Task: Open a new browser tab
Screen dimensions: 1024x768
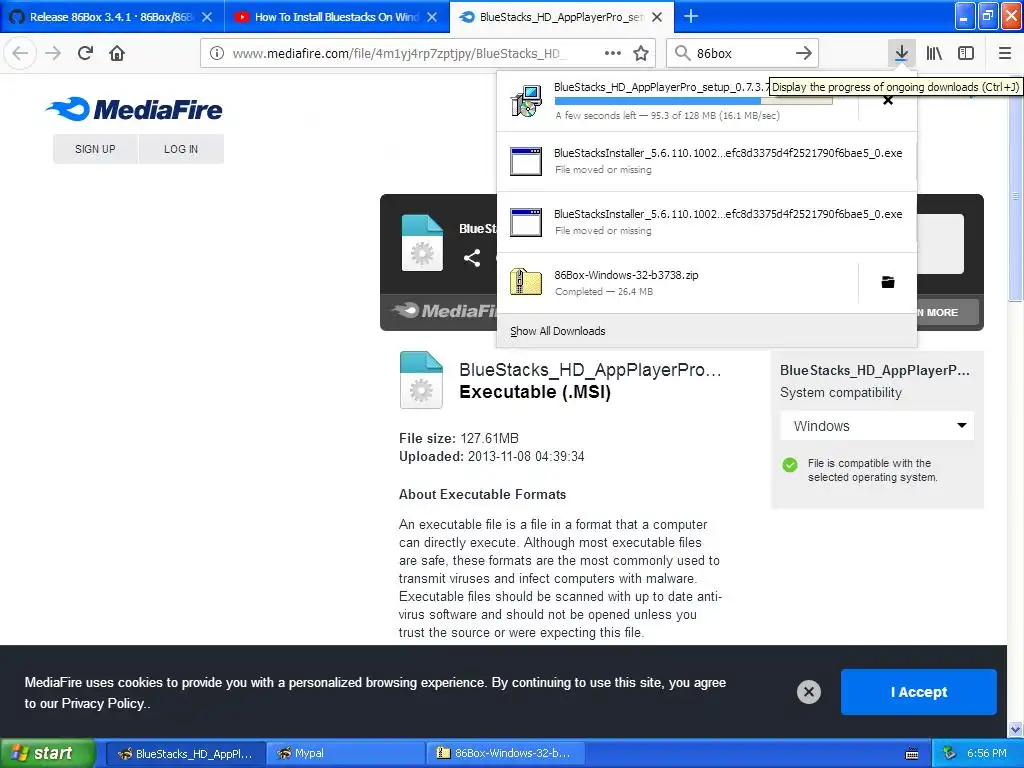Action: point(691,16)
